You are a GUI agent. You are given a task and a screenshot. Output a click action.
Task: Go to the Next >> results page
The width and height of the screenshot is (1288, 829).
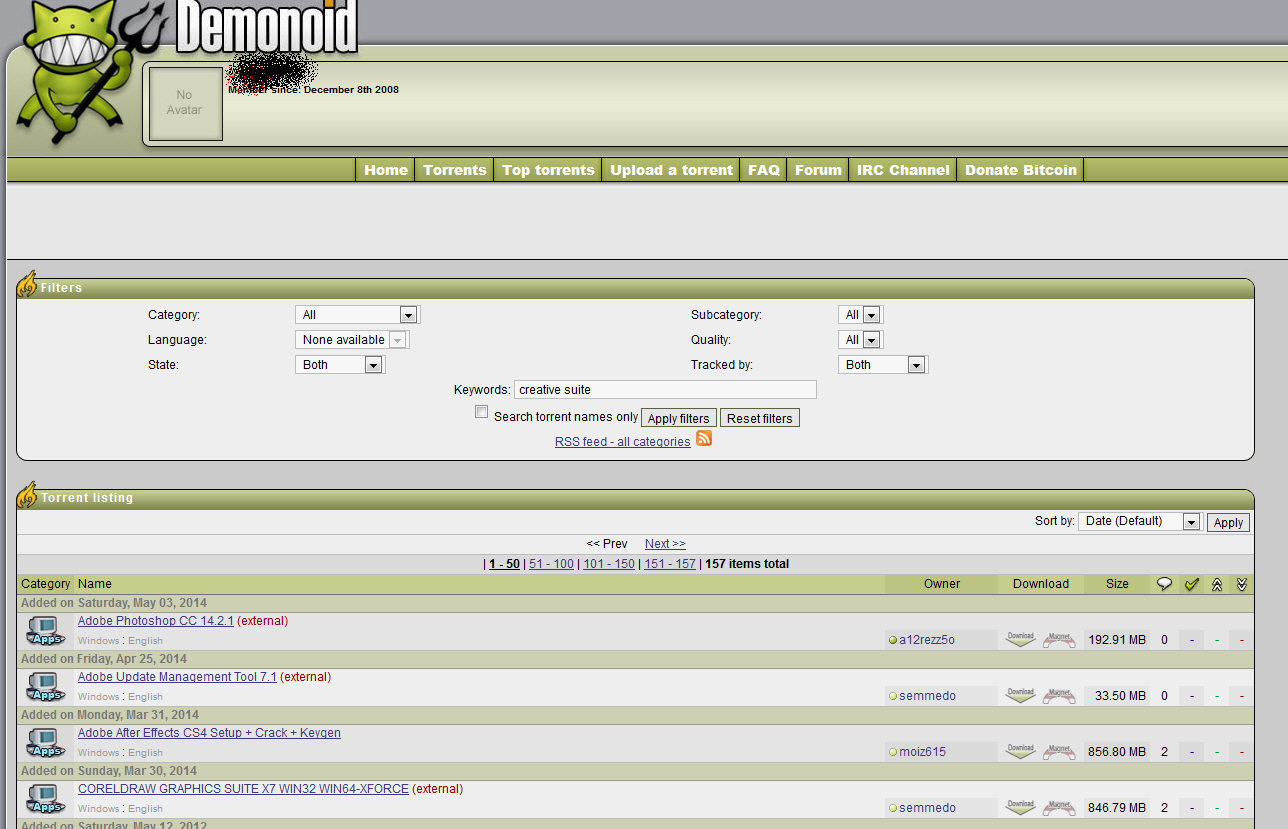[665, 544]
